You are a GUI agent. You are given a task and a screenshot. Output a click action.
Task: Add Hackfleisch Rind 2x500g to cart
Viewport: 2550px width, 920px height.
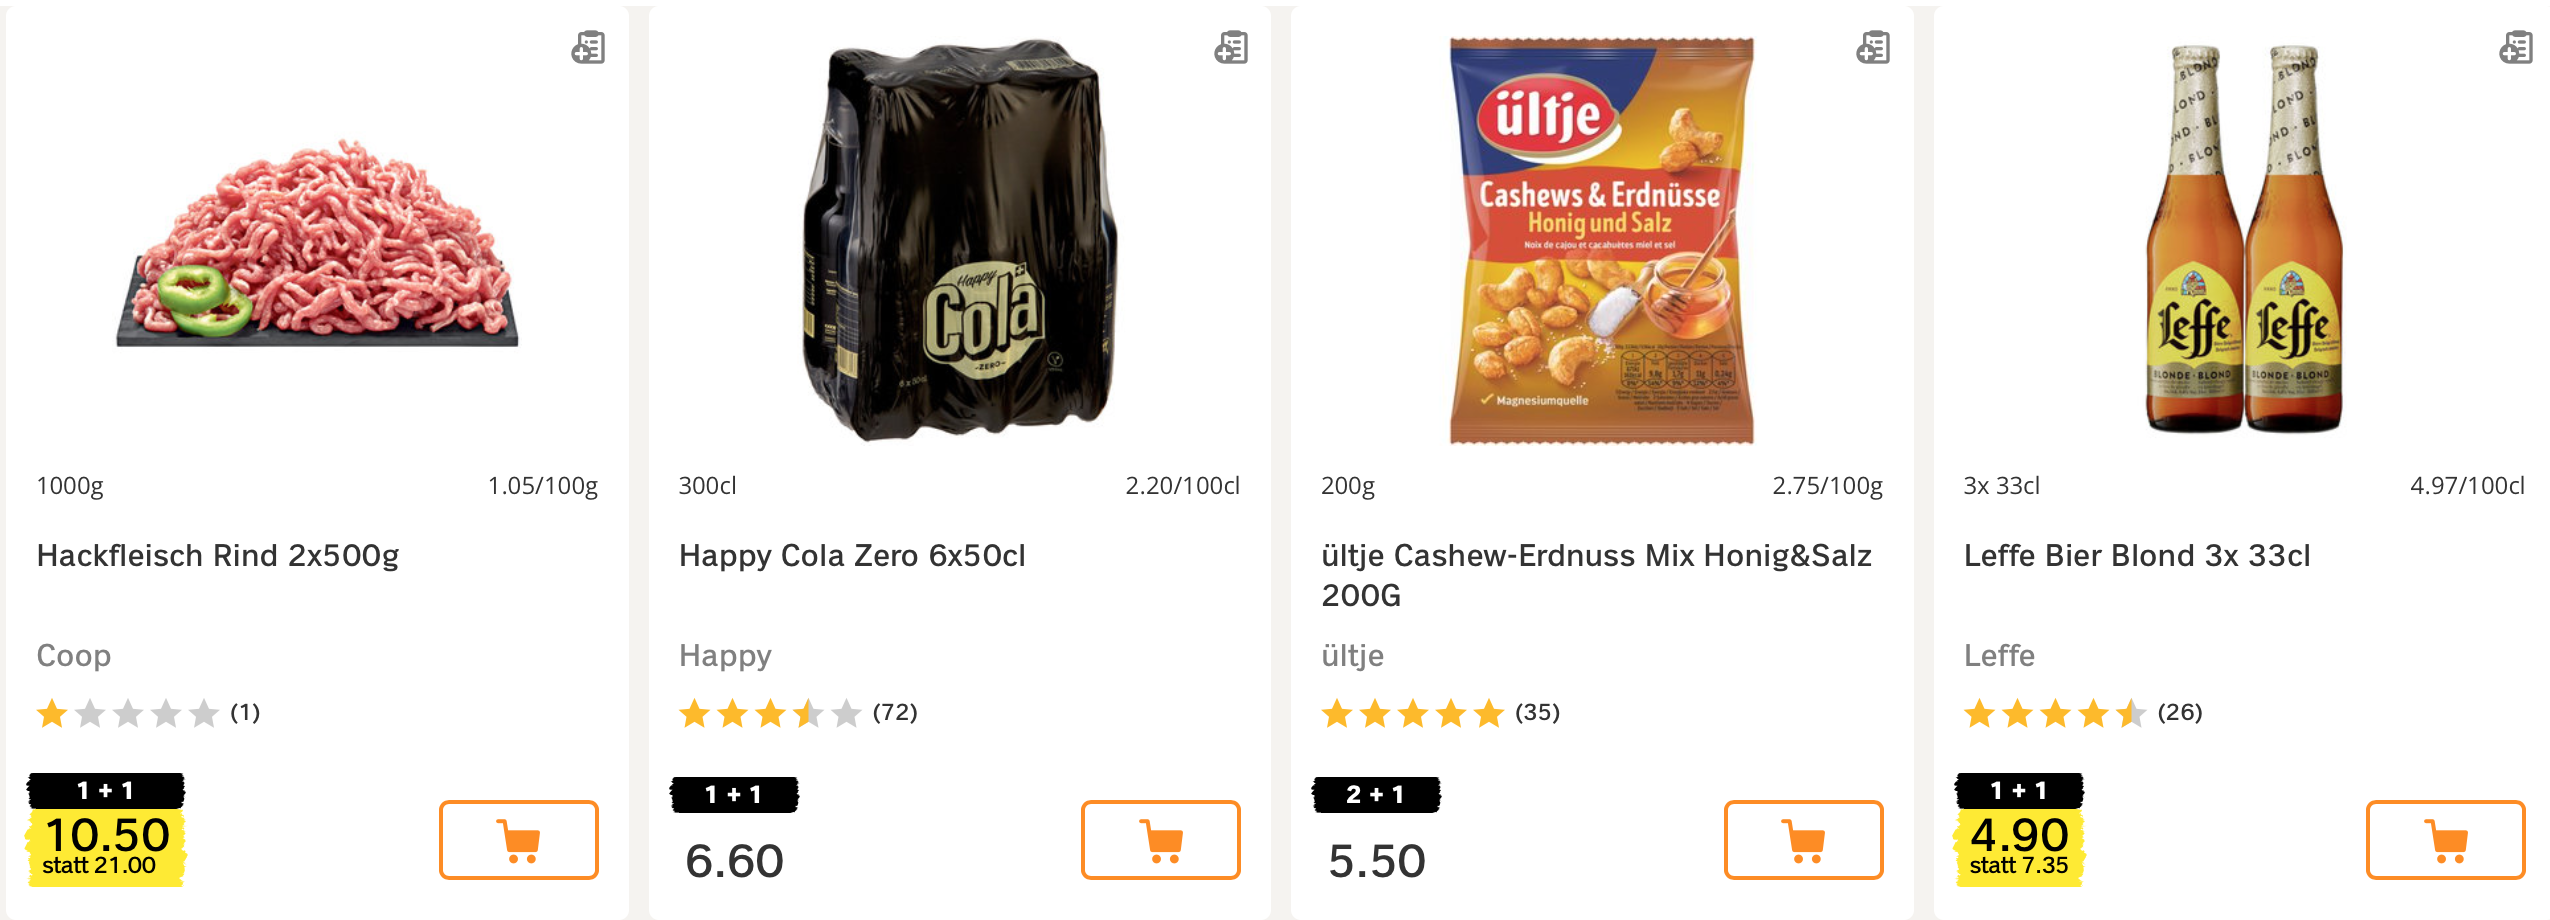point(518,840)
